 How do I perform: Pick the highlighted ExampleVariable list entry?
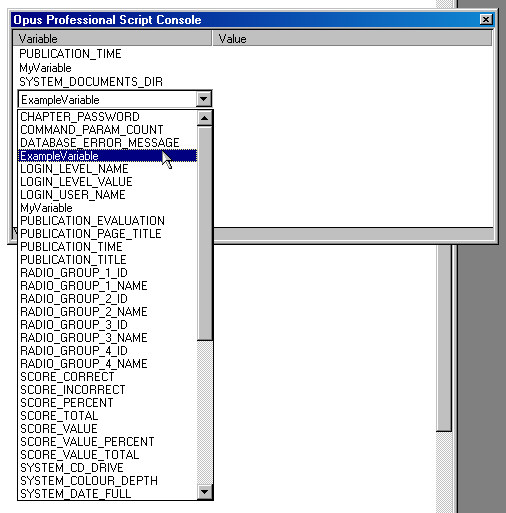(108, 156)
